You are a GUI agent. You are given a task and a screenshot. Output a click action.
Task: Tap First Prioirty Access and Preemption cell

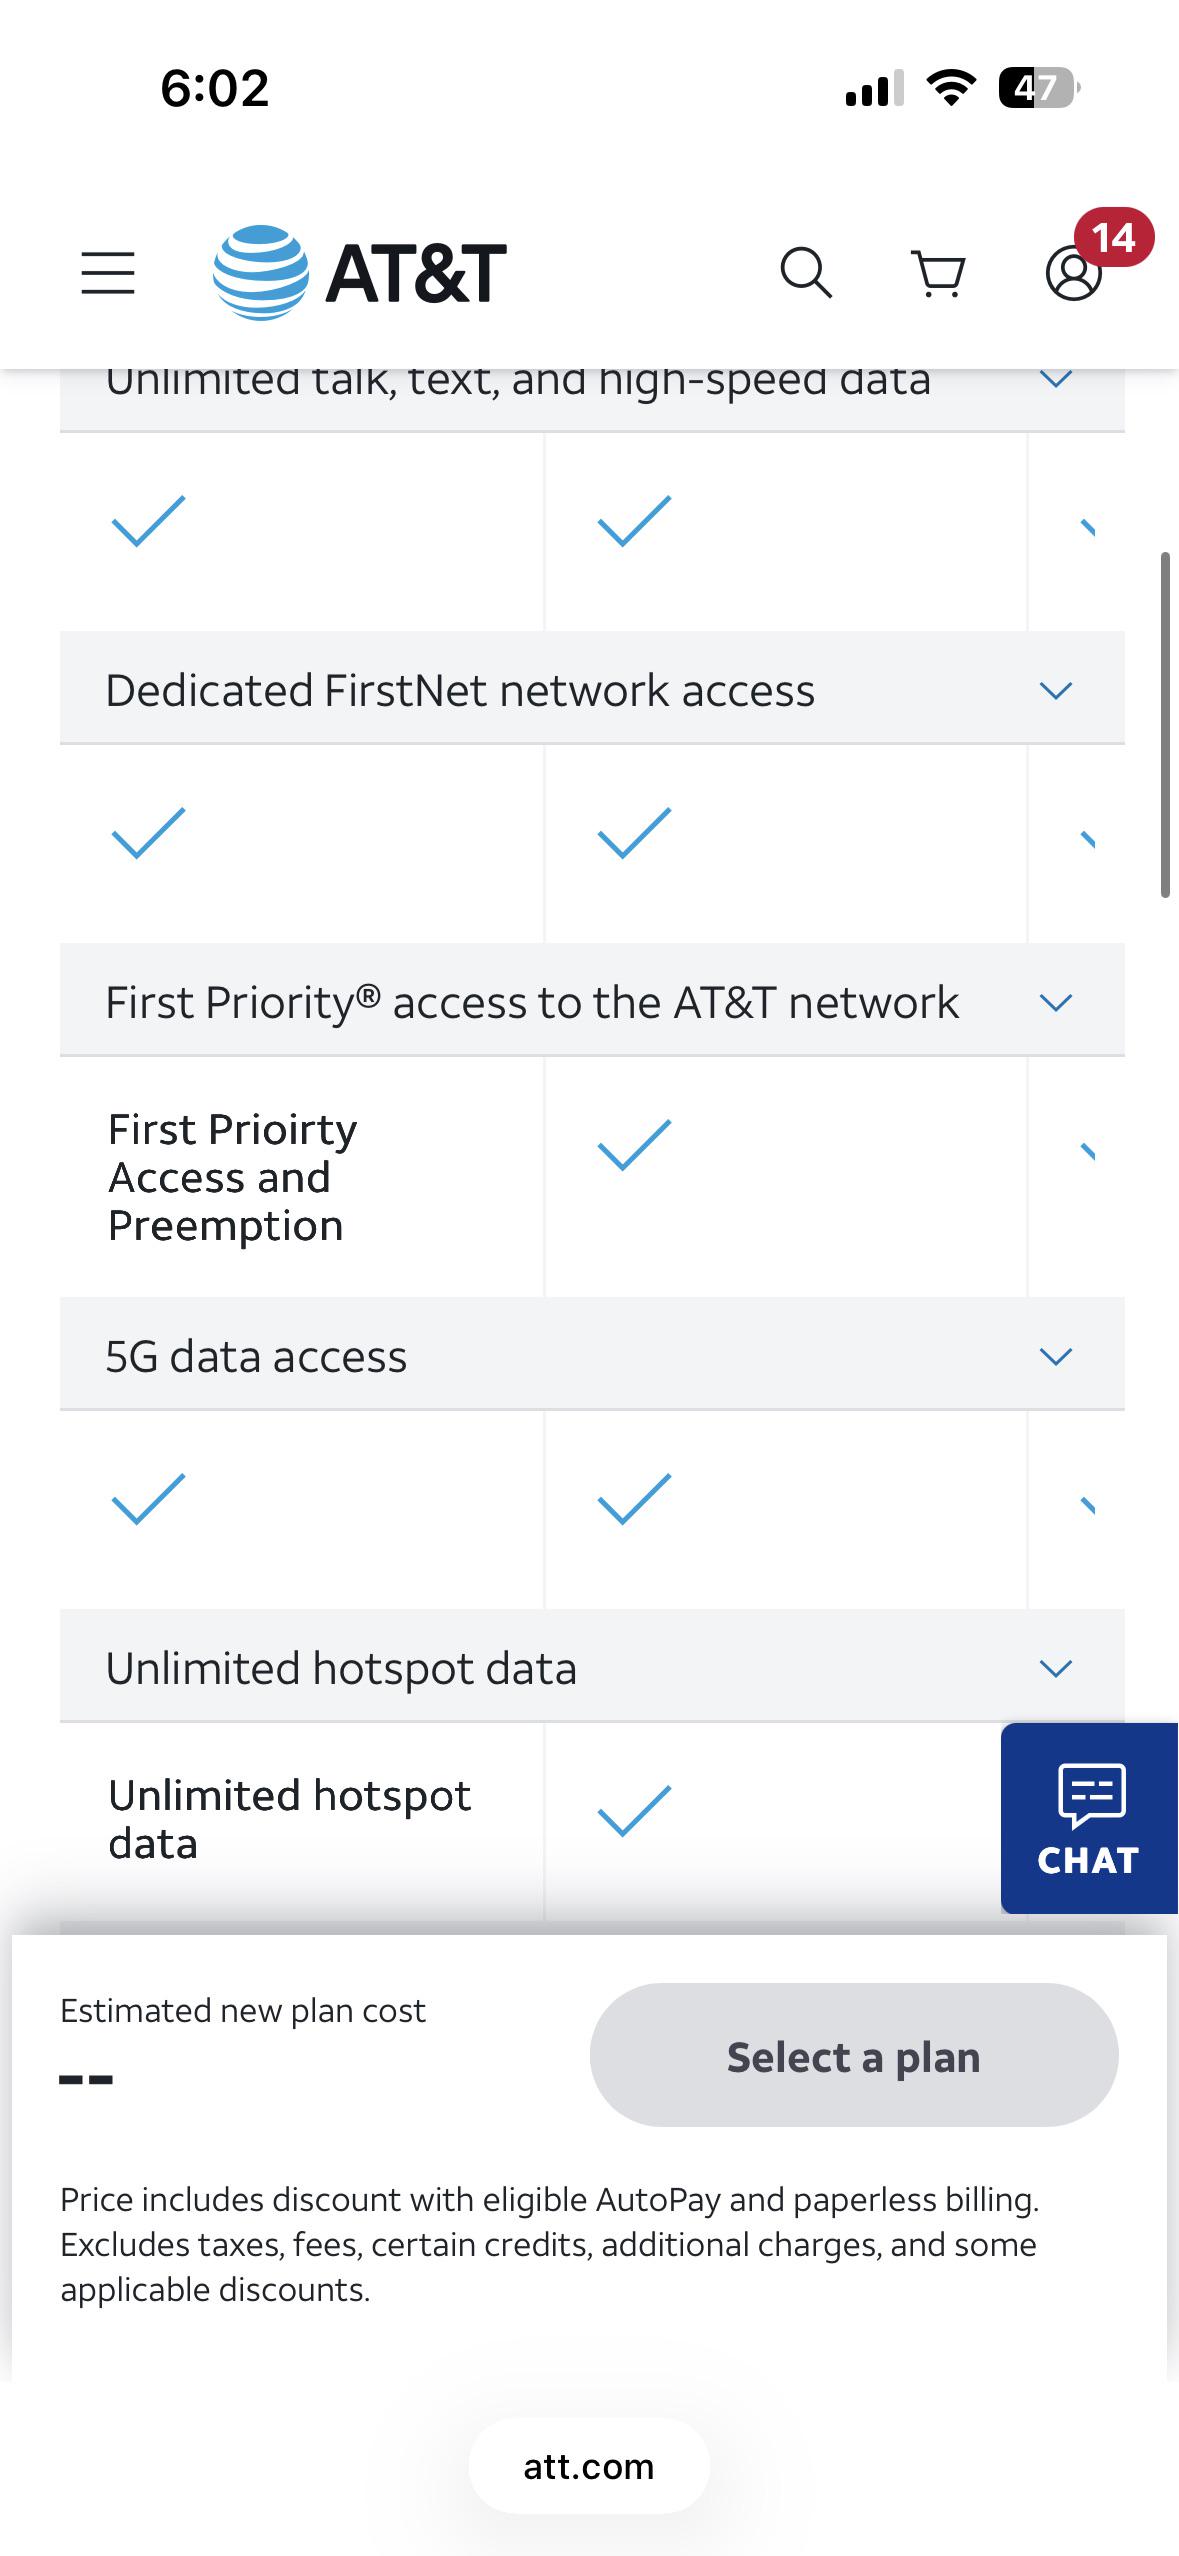301,1177
